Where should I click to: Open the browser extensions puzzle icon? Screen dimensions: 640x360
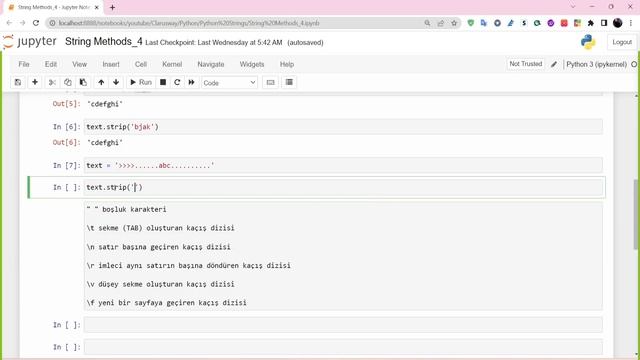click(x=591, y=23)
